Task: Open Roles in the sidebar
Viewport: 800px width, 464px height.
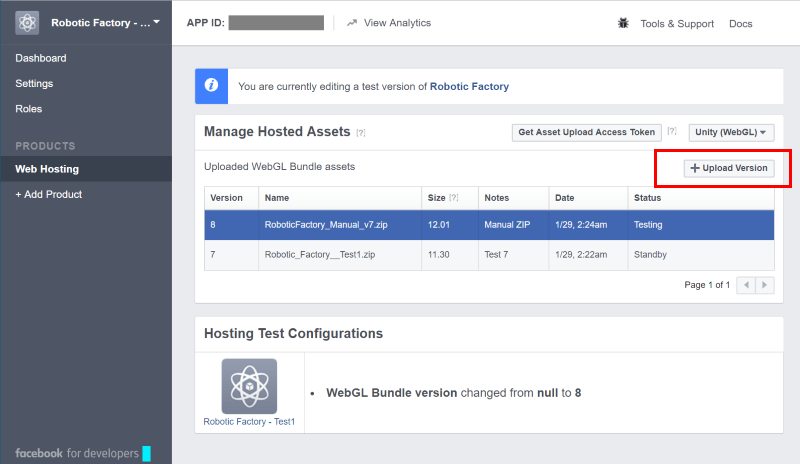Action: 29,108
